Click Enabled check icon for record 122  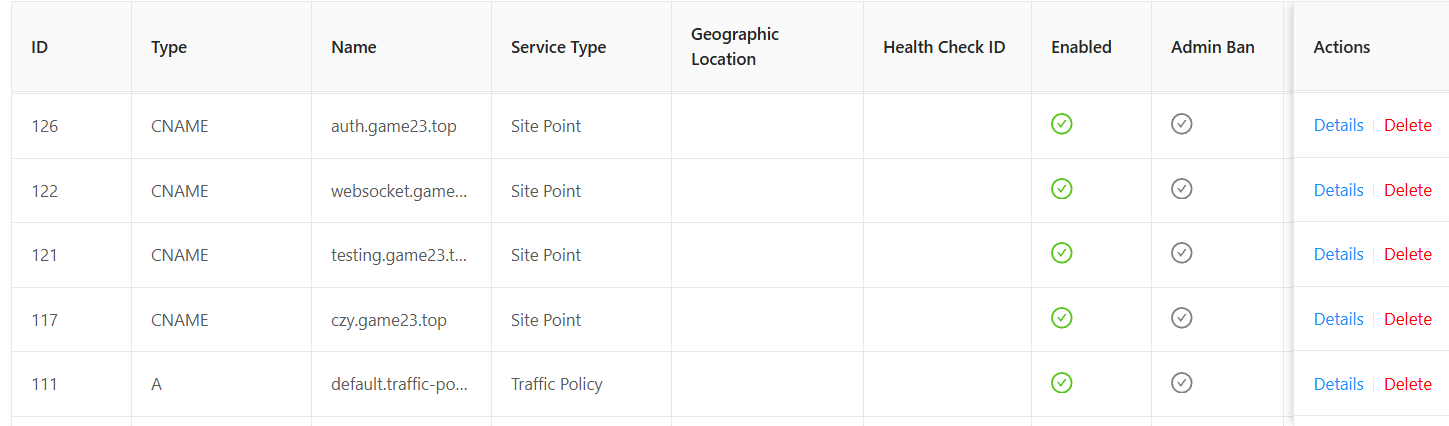pos(1061,189)
